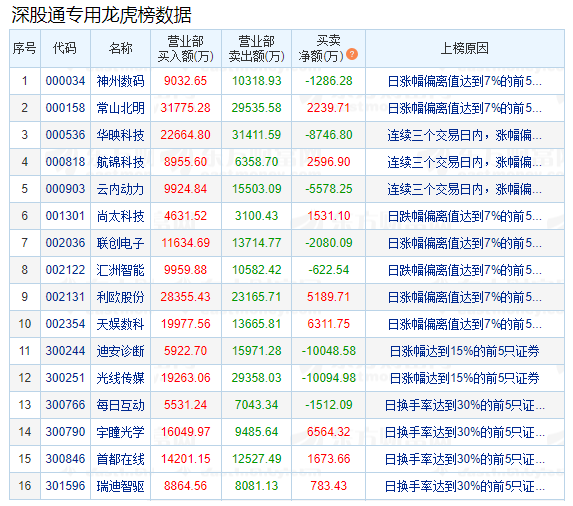Open stock code 000034 link

(65, 81)
